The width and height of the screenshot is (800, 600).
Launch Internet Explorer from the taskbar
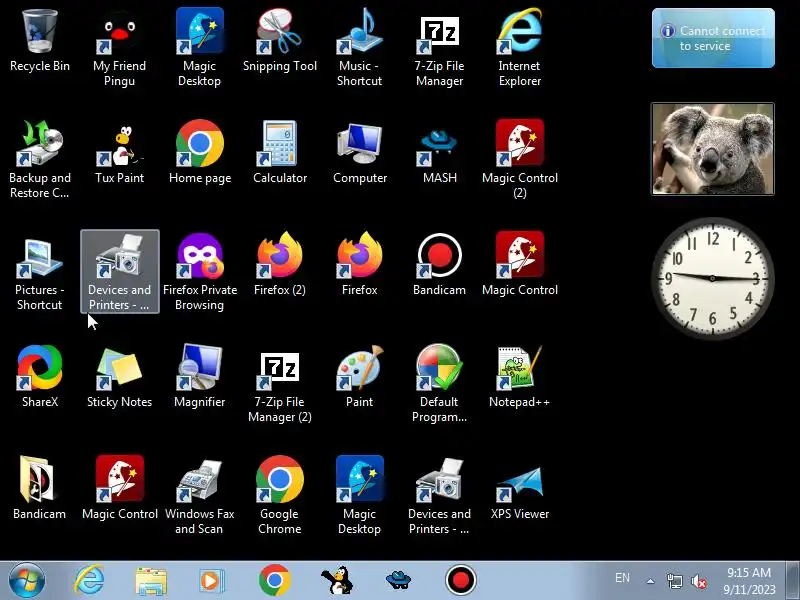point(90,580)
